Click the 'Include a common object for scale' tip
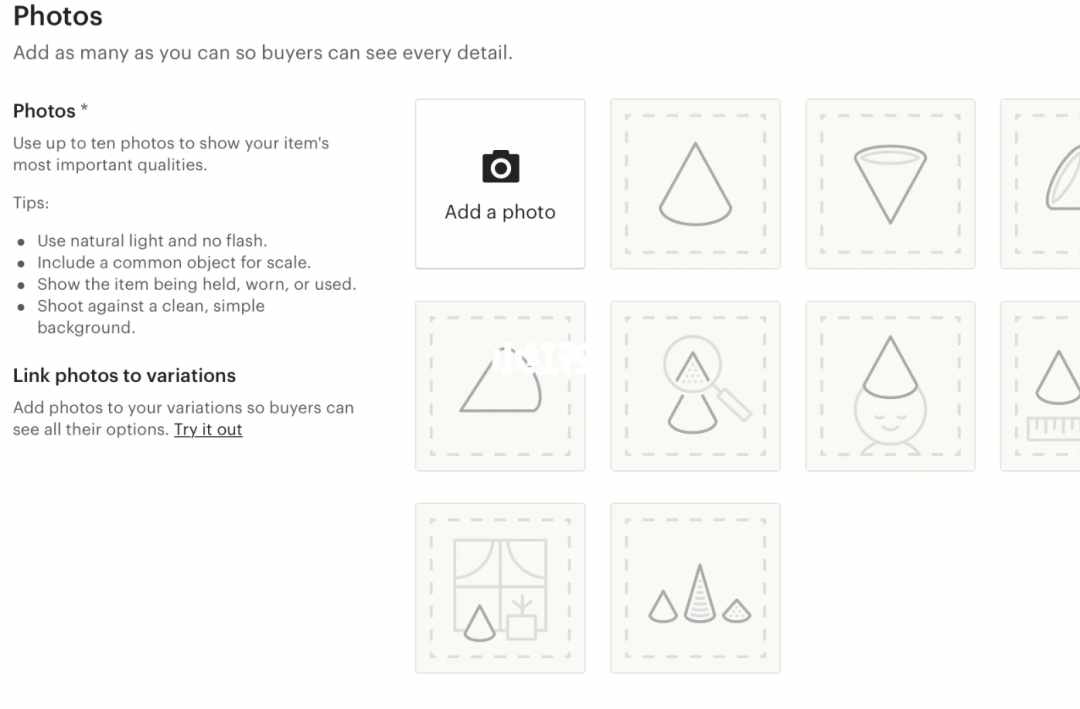This screenshot has height=709, width=1080. 174,263
